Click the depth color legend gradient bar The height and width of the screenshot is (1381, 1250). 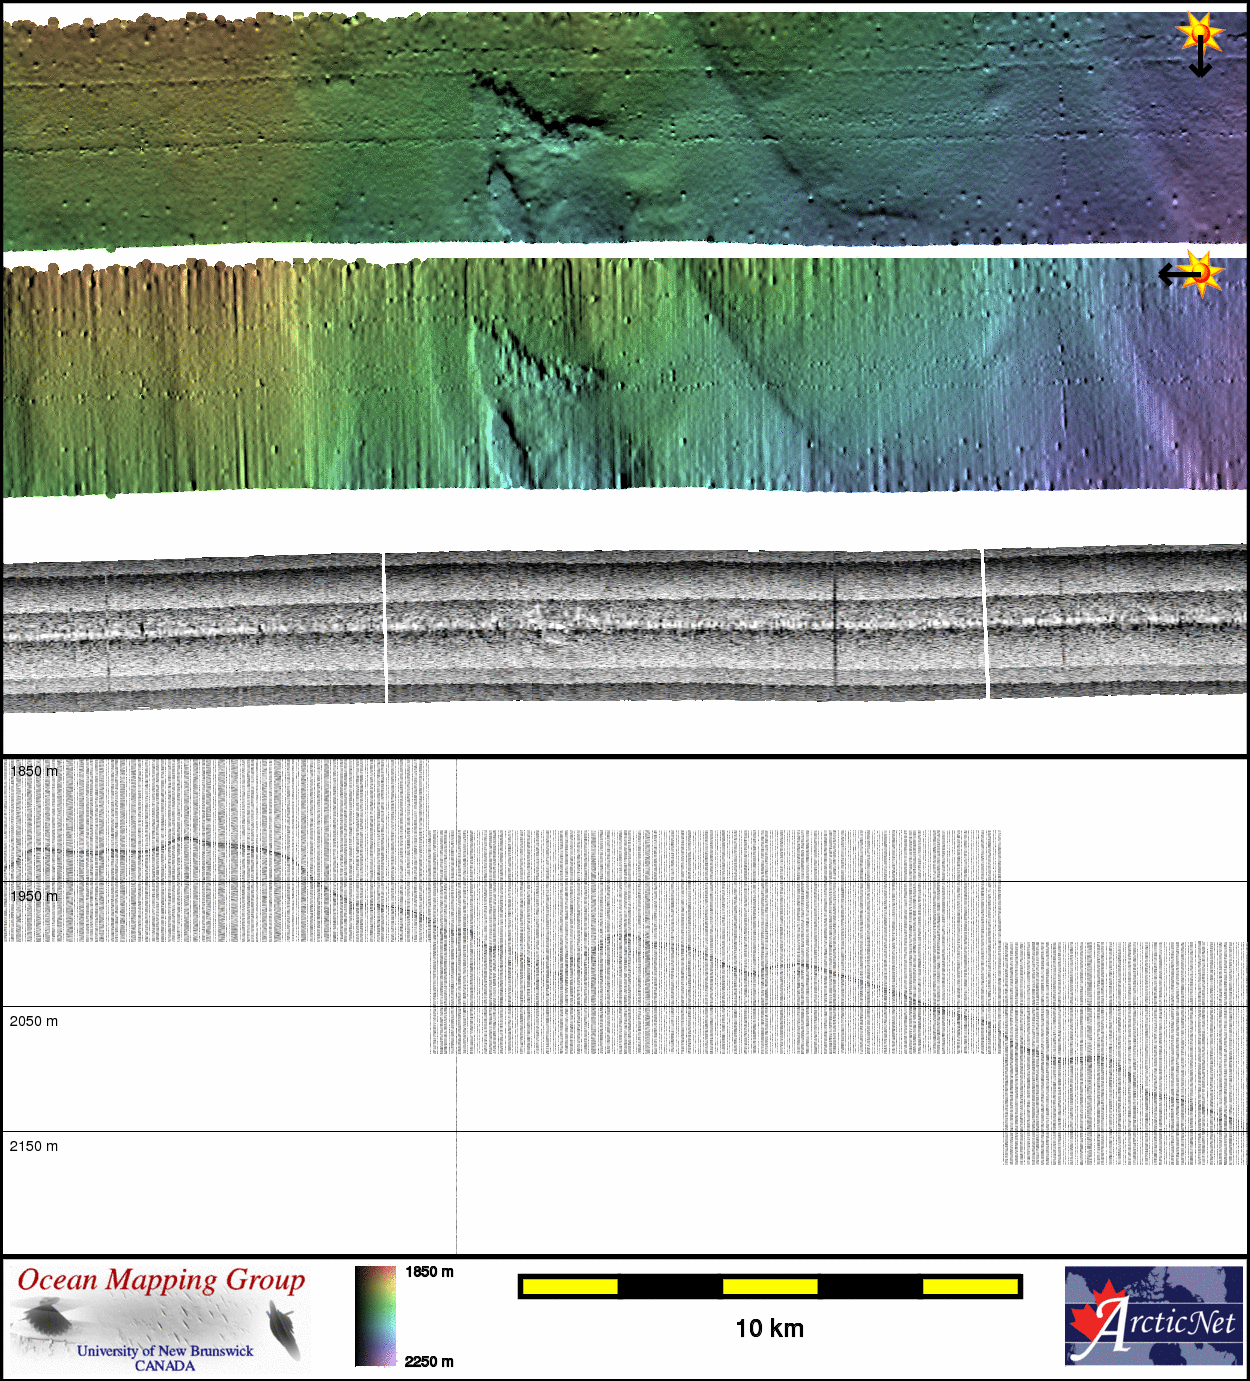[x=375, y=1315]
